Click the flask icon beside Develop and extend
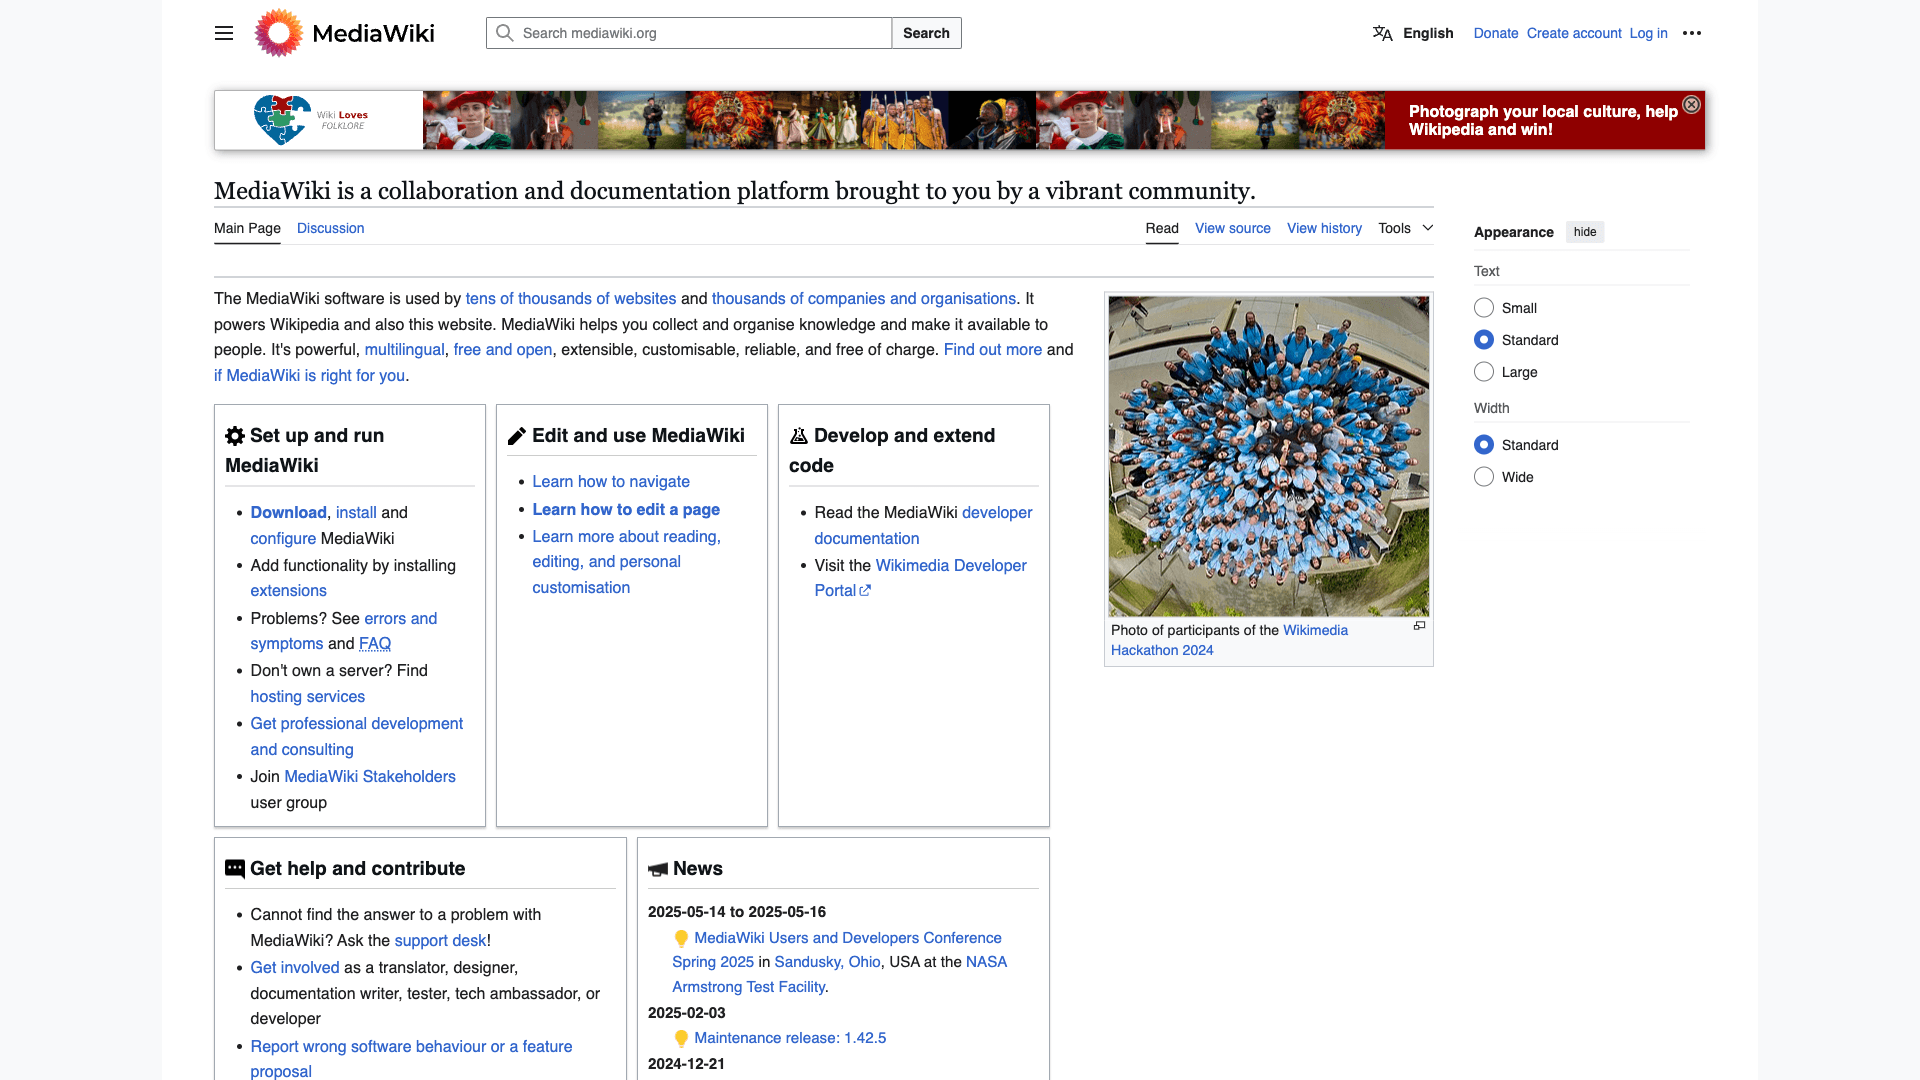Screen dimensions: 1920x1080 (x=799, y=436)
